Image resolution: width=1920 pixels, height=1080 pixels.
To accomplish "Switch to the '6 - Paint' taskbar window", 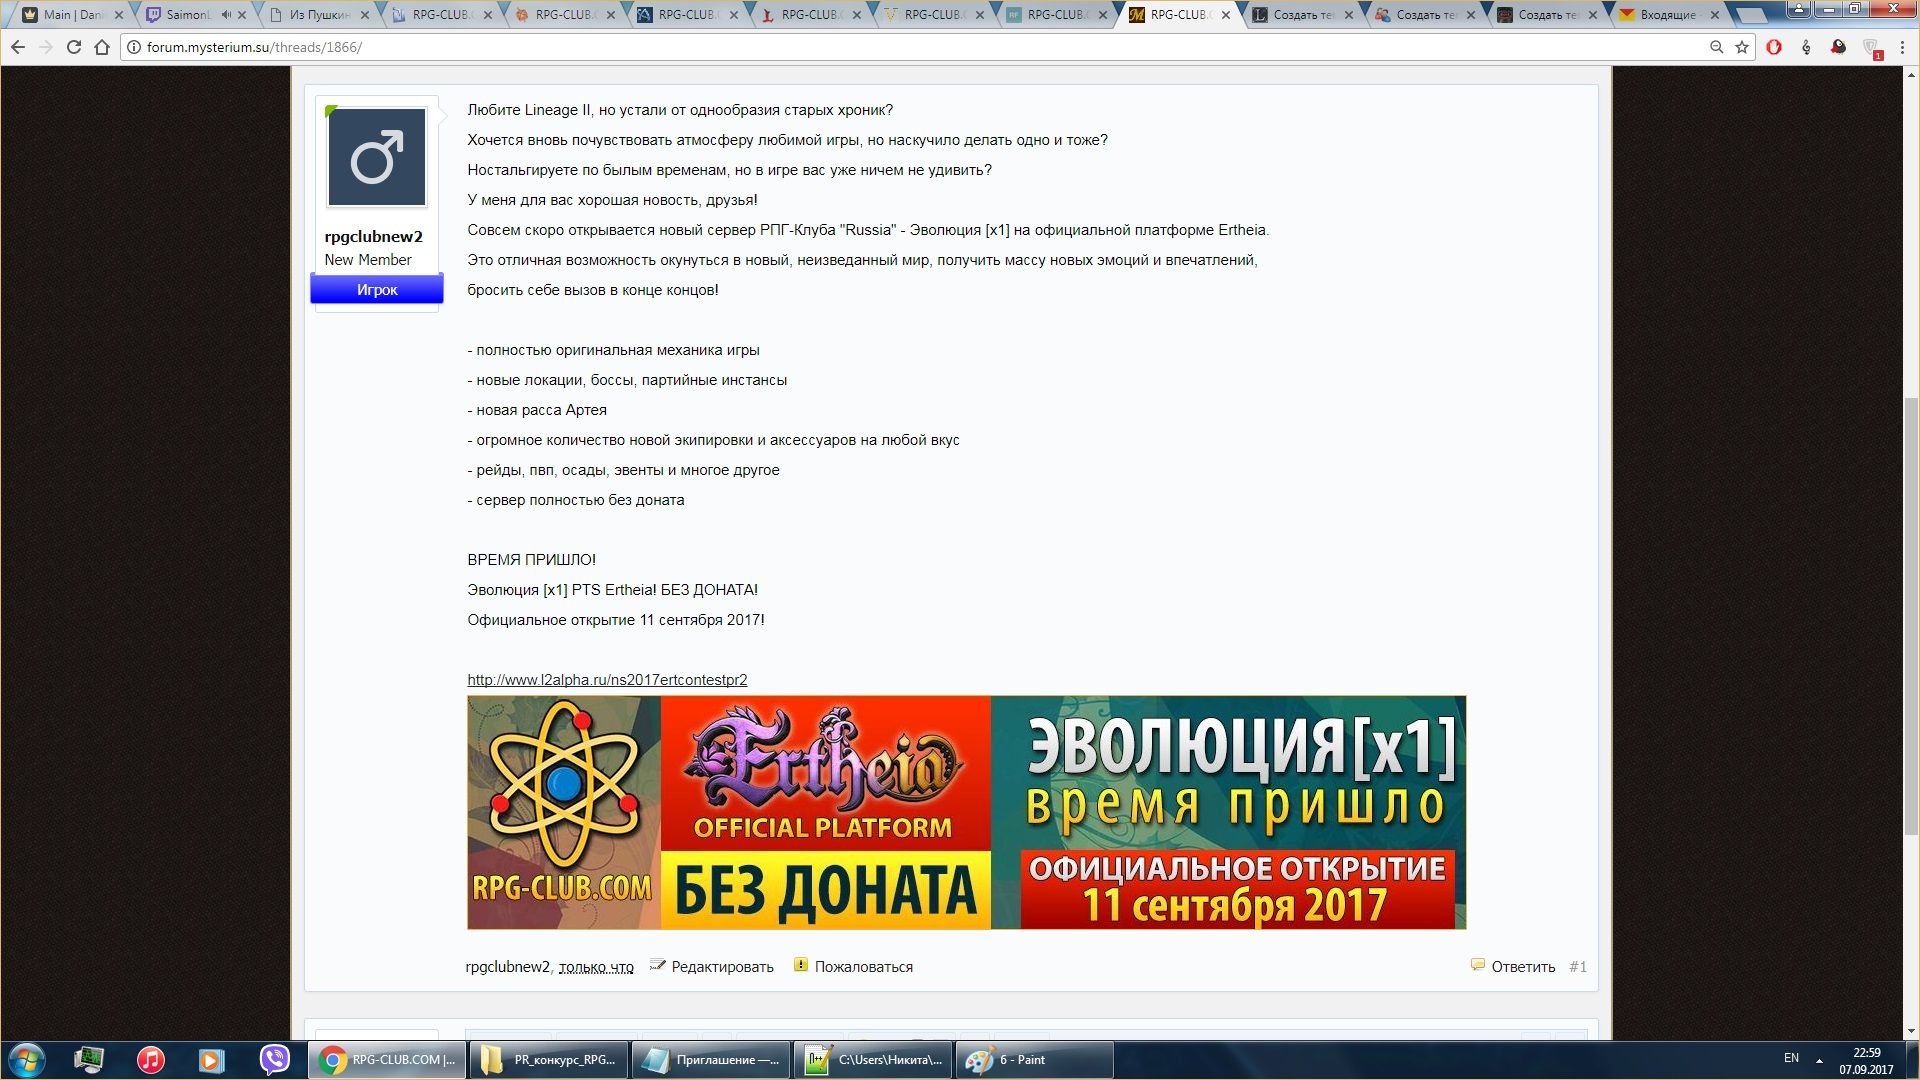I will [1036, 1060].
